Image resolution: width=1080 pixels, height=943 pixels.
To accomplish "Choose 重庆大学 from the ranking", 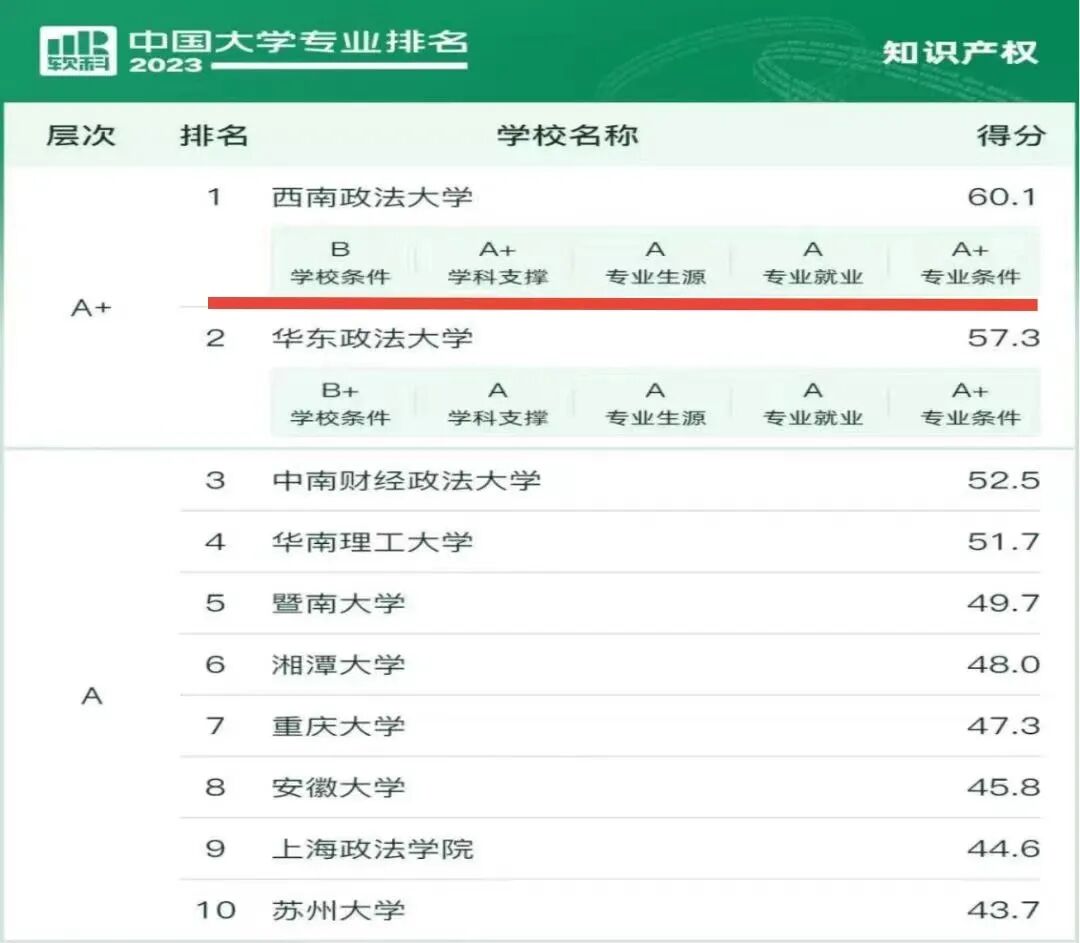I will pos(338,726).
